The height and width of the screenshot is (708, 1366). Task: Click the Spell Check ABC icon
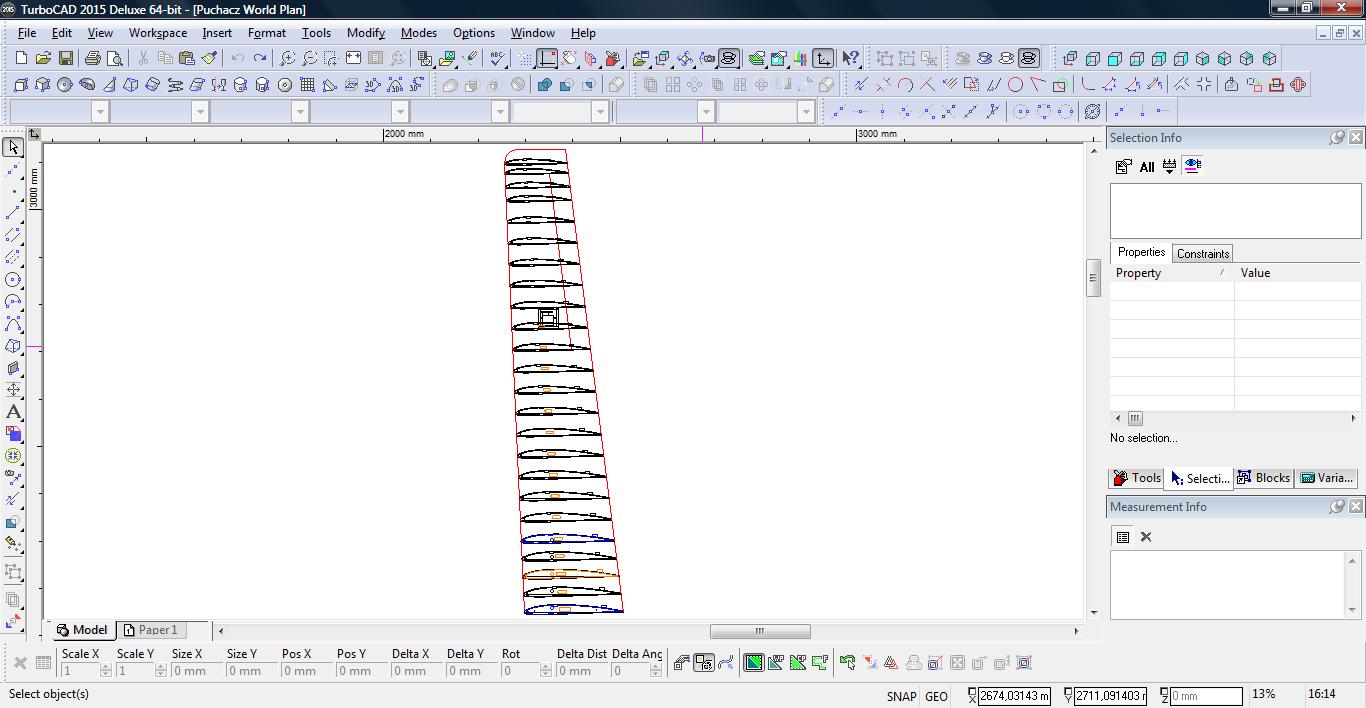point(497,59)
